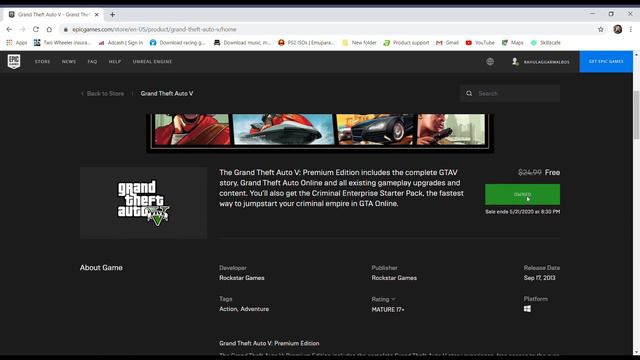
Task: Click the GET EPIC GAMES button
Action: coord(606,62)
